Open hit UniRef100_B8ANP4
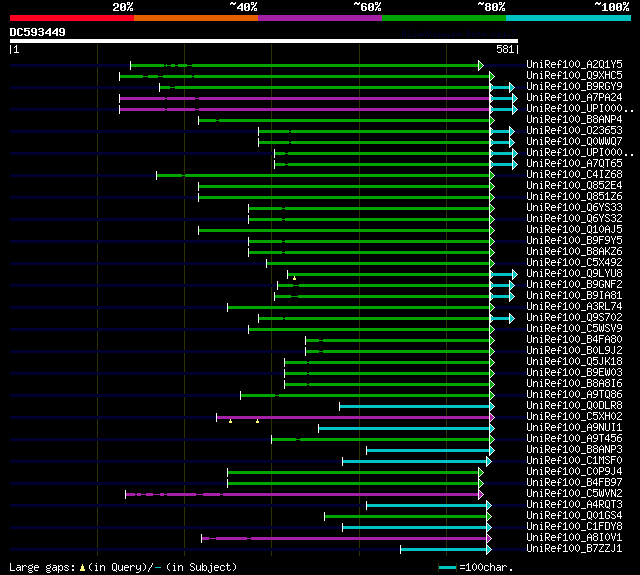The height and width of the screenshot is (575, 640). [574, 120]
